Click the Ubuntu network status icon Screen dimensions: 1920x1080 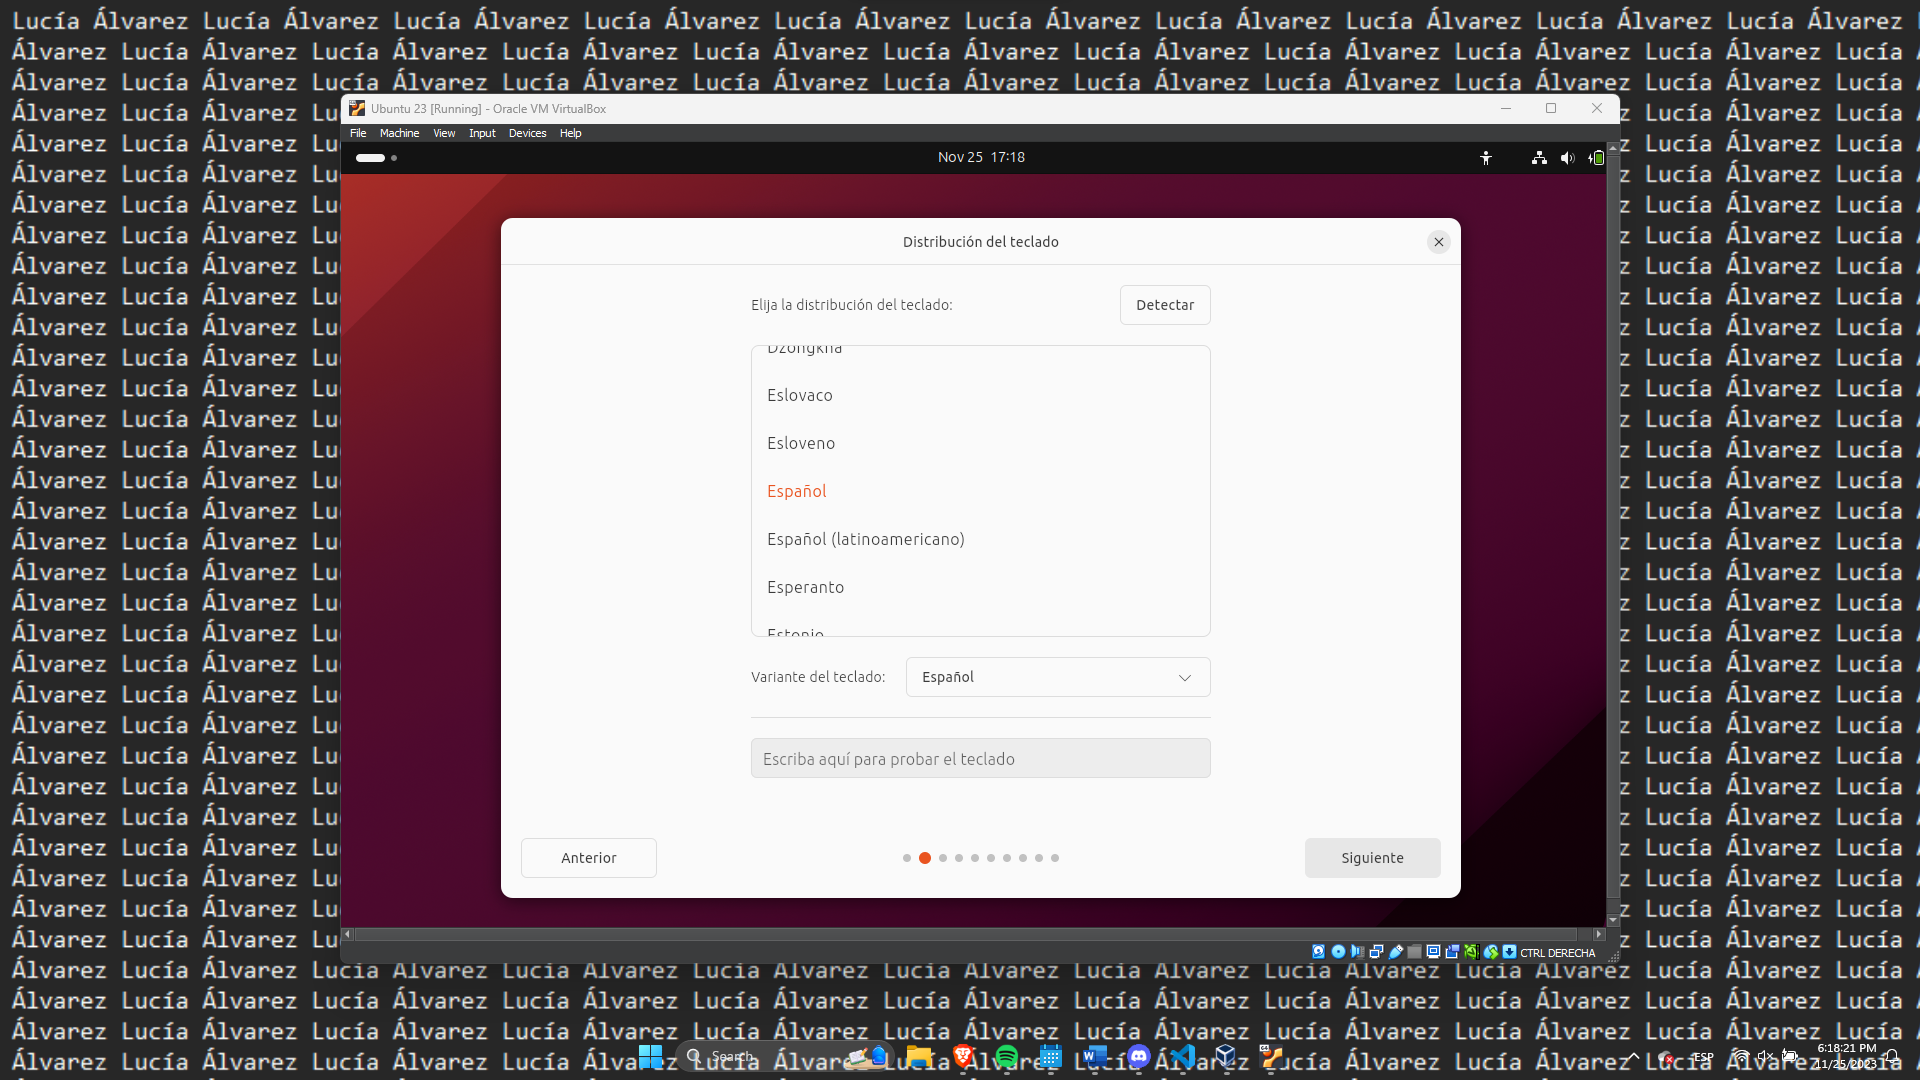[x=1539, y=158]
